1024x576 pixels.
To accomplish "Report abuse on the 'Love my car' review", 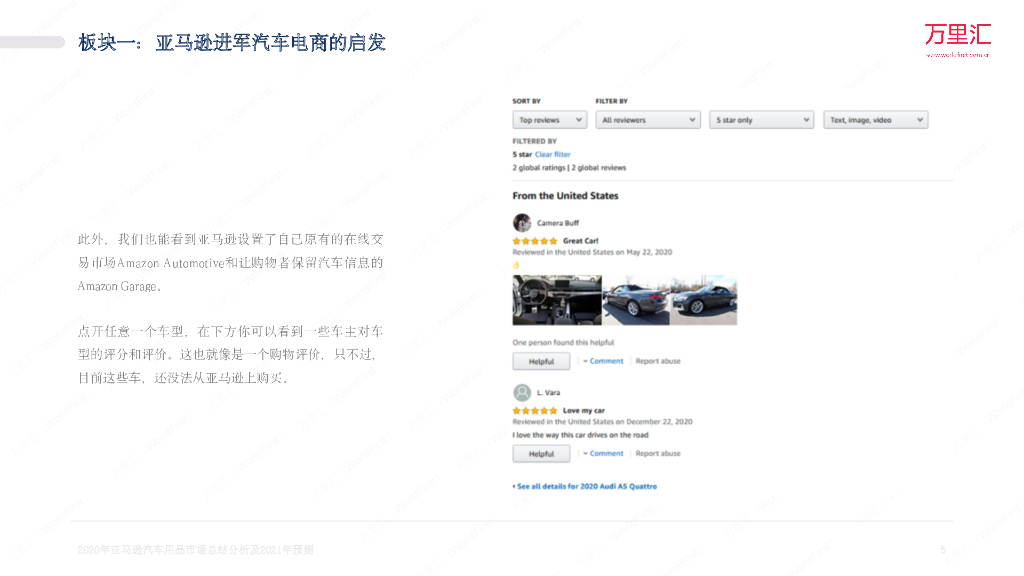I will 658,453.
